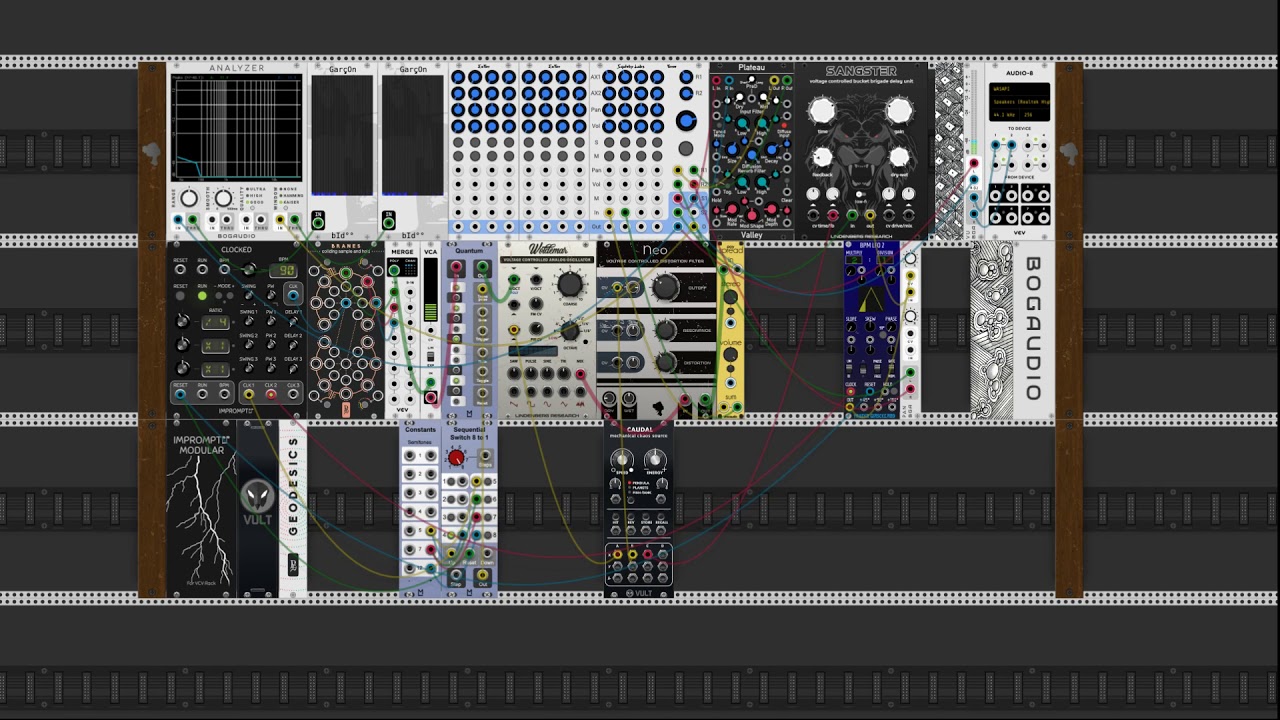Click the blue CLK output jack on Clocked
1280x720 pixels.
click(x=293, y=295)
